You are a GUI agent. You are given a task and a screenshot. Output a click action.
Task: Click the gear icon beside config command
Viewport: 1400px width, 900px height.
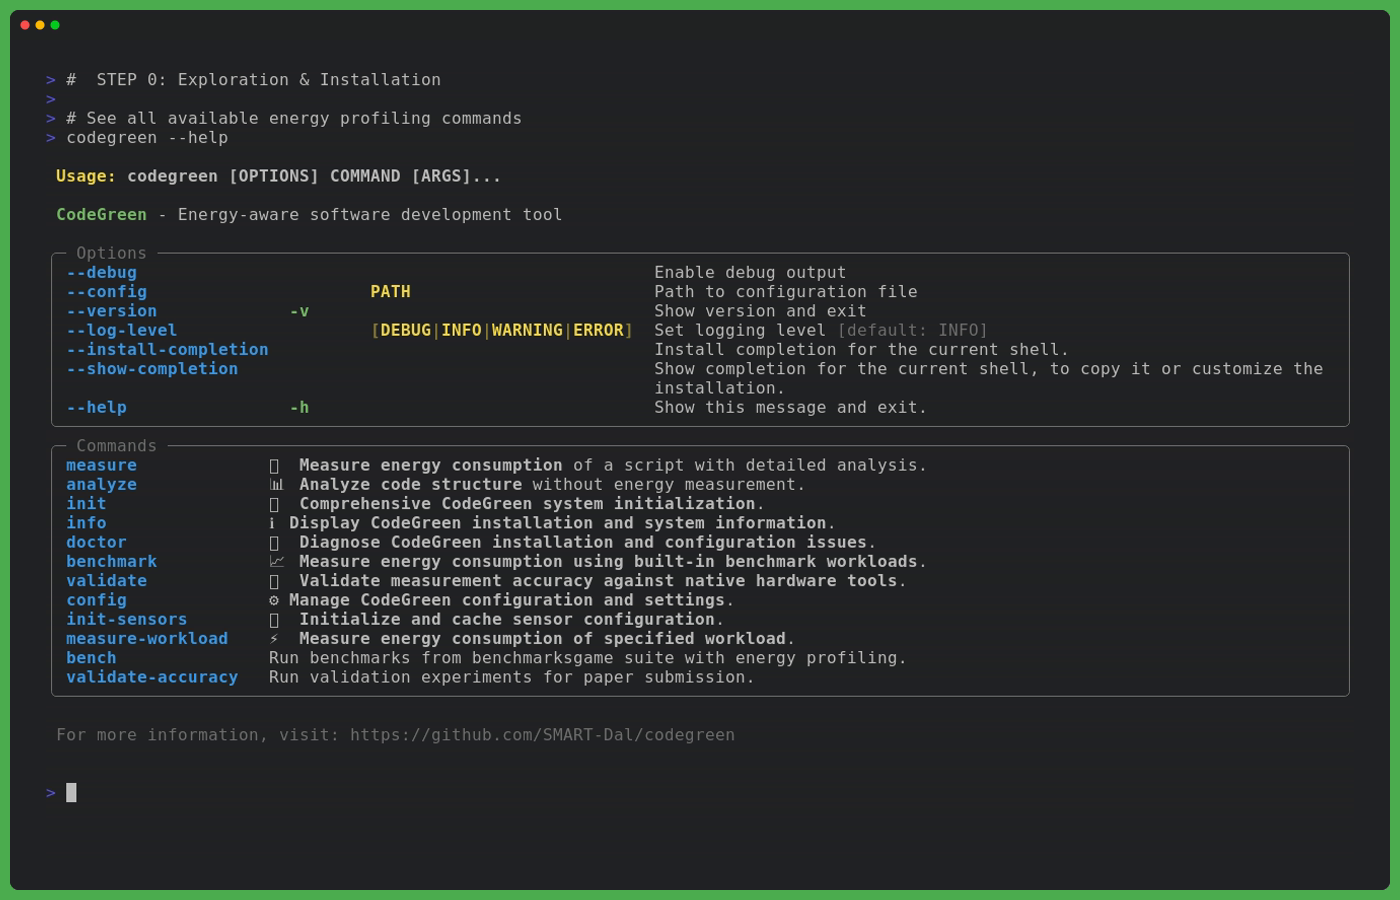tap(274, 600)
